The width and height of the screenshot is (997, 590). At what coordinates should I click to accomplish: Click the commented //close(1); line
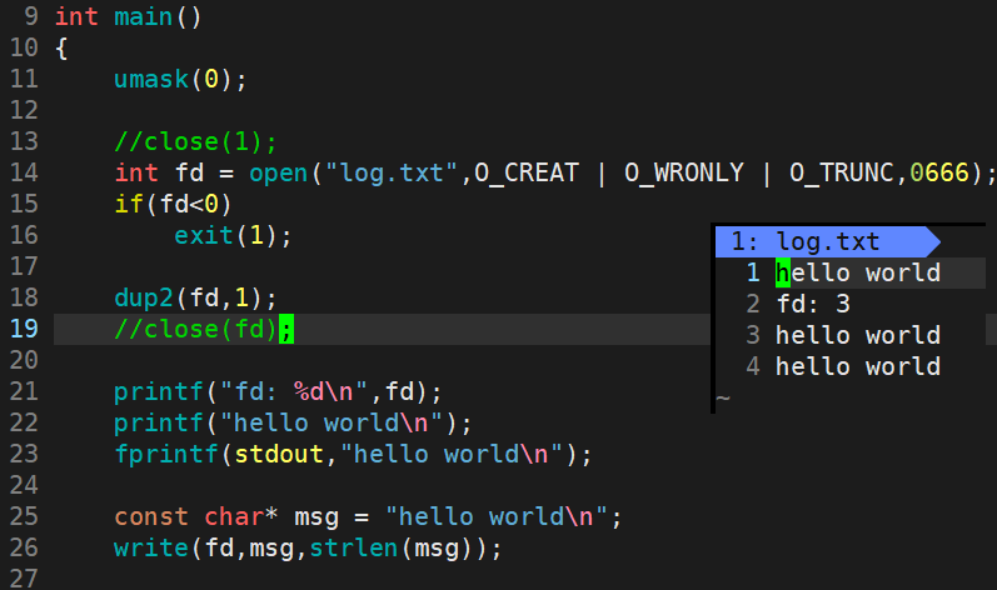[195, 142]
